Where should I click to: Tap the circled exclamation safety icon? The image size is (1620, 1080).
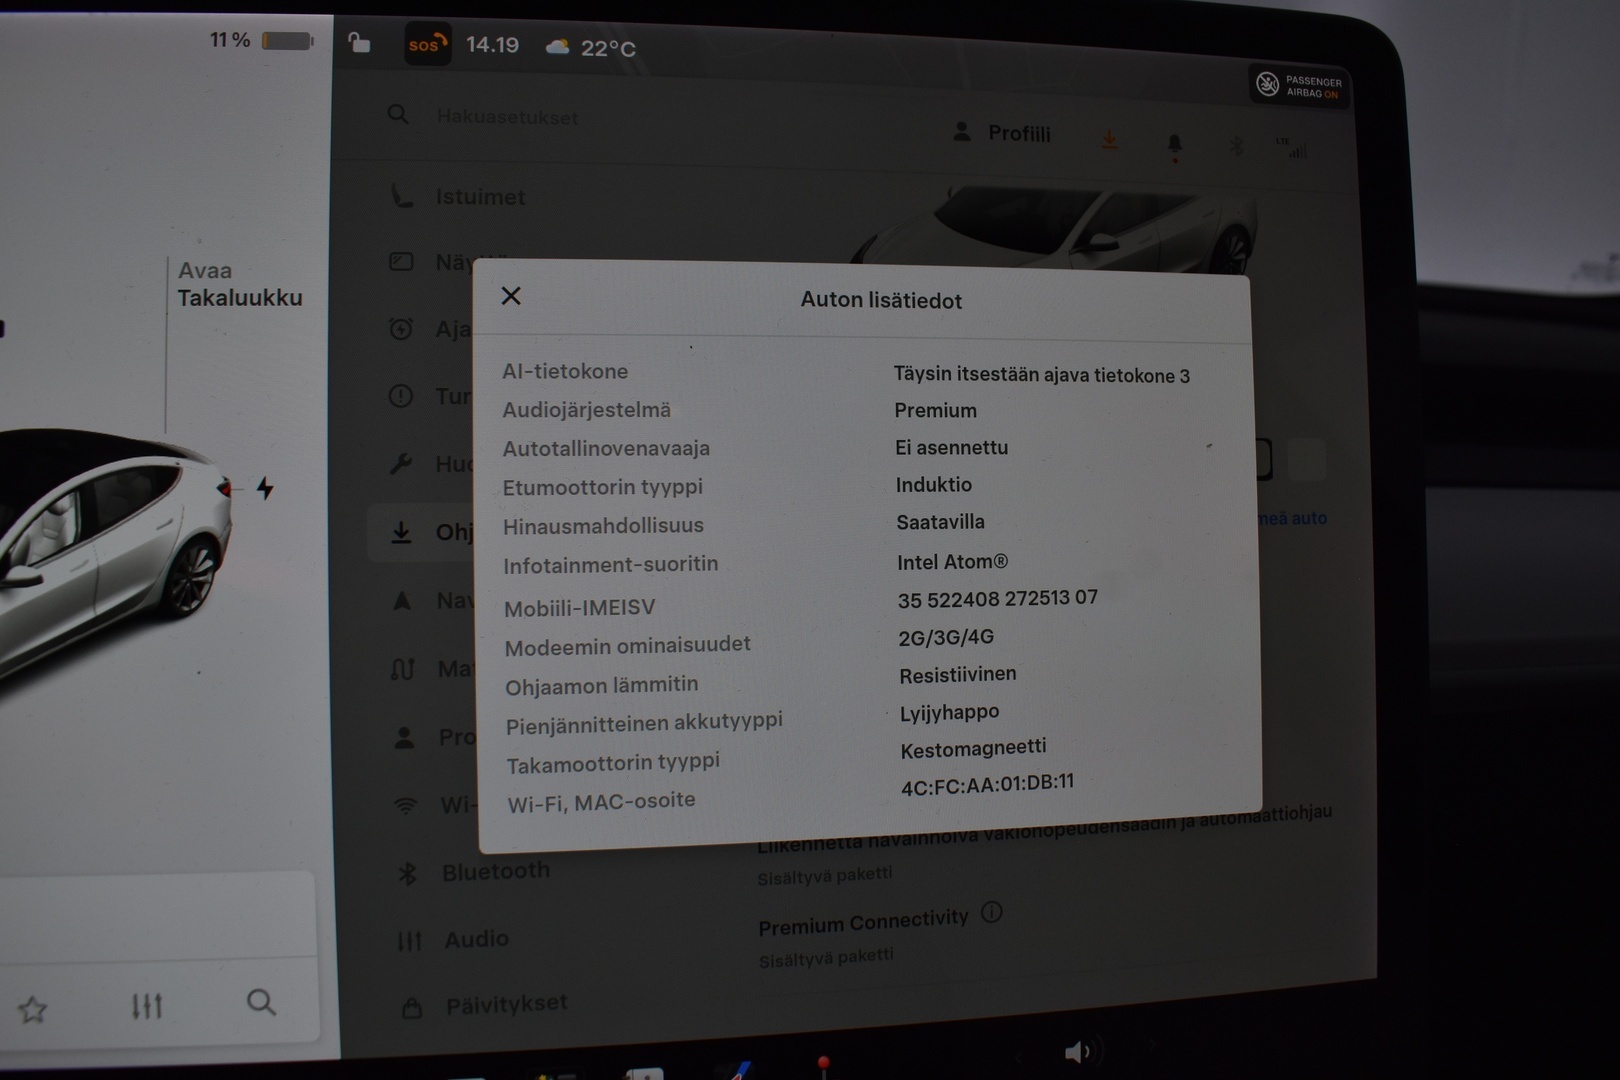coord(401,396)
